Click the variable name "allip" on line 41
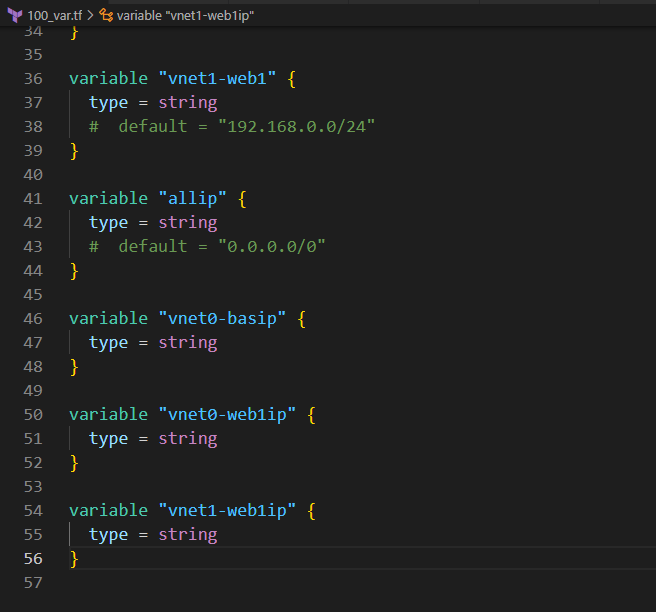 (192, 199)
